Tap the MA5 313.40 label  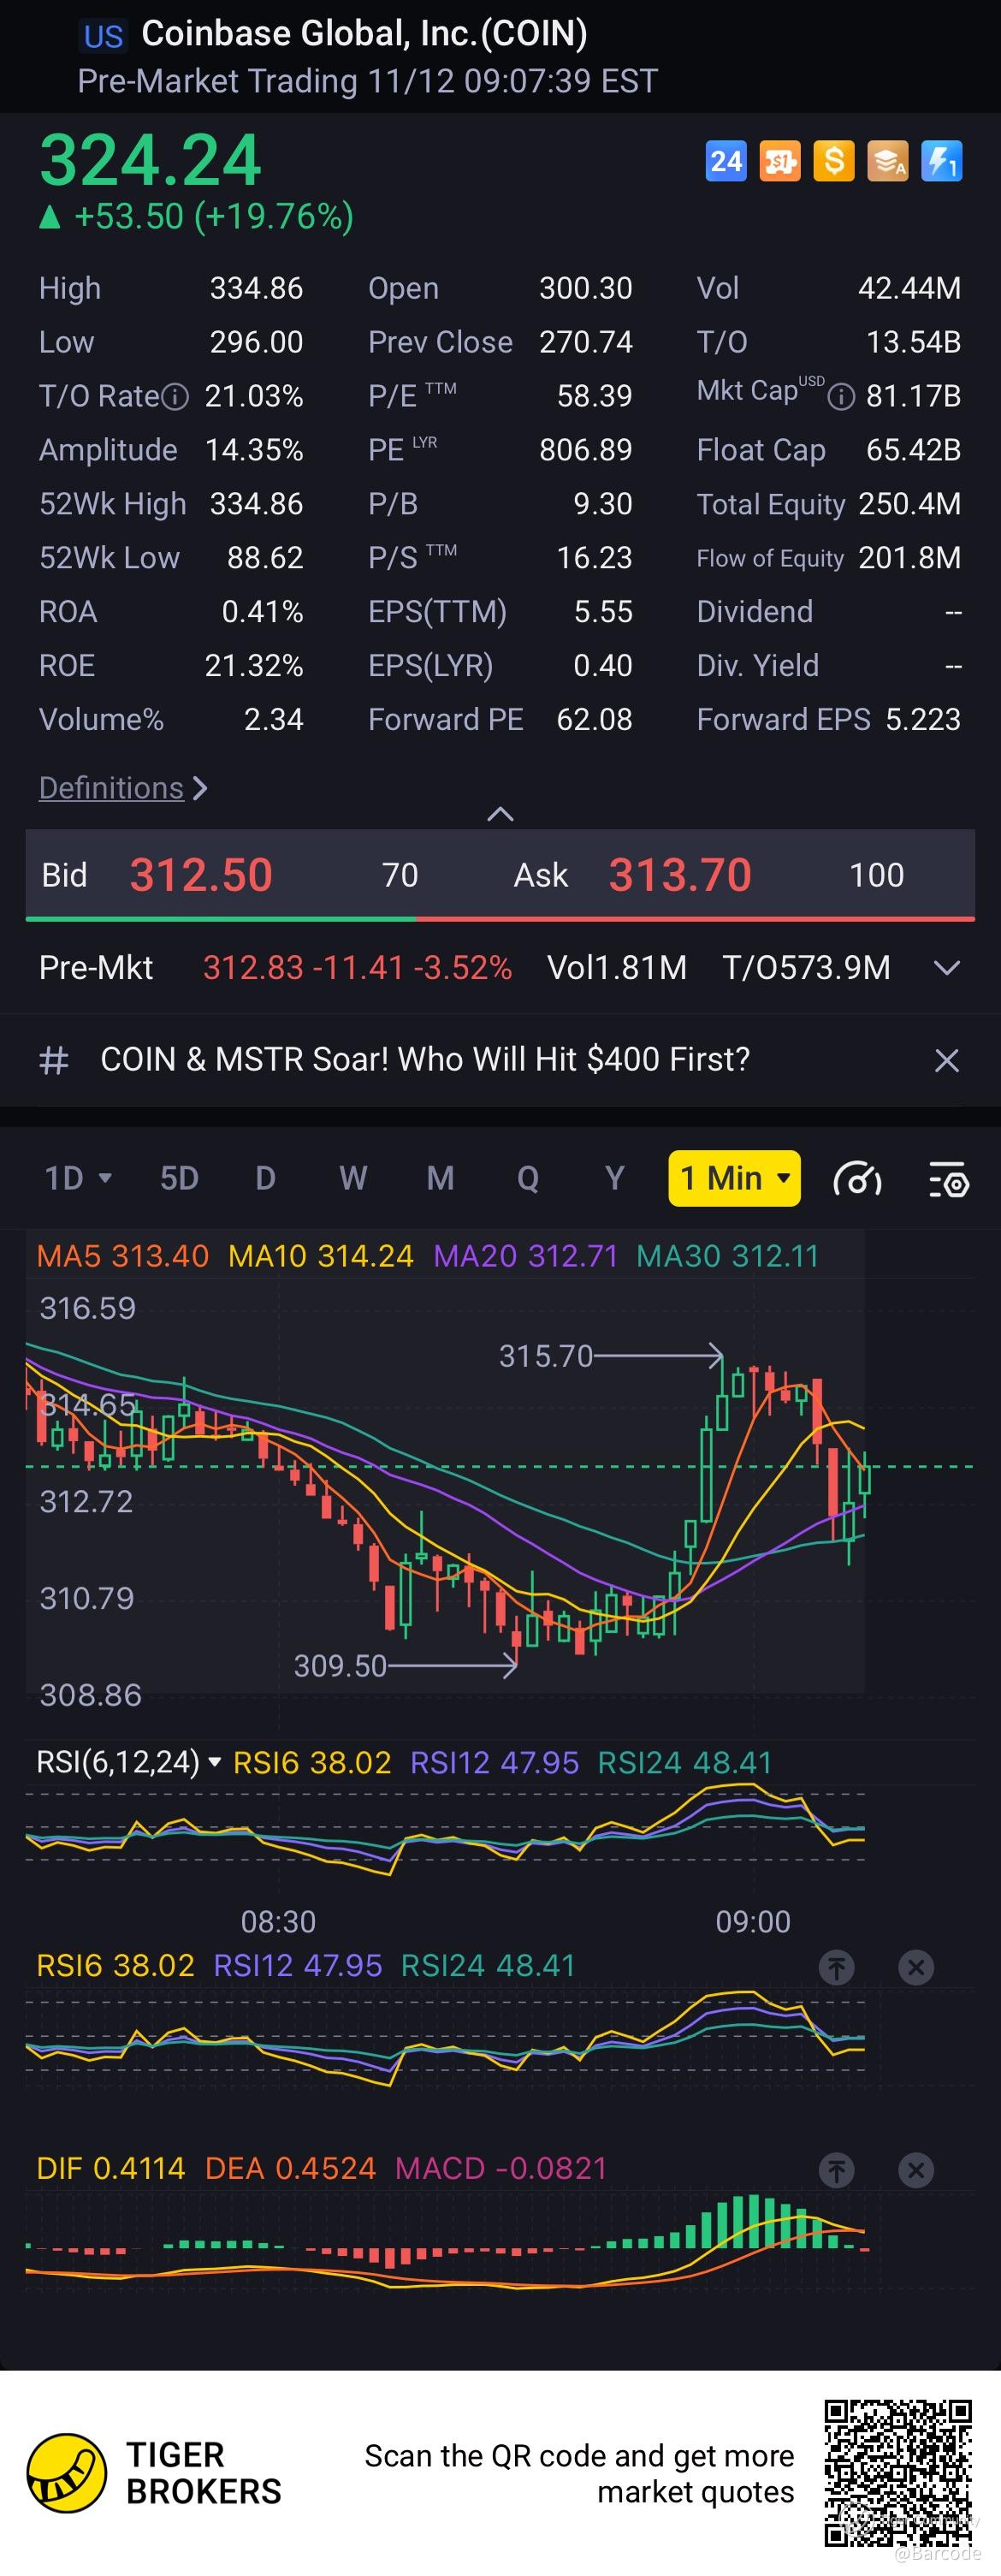click(123, 1256)
